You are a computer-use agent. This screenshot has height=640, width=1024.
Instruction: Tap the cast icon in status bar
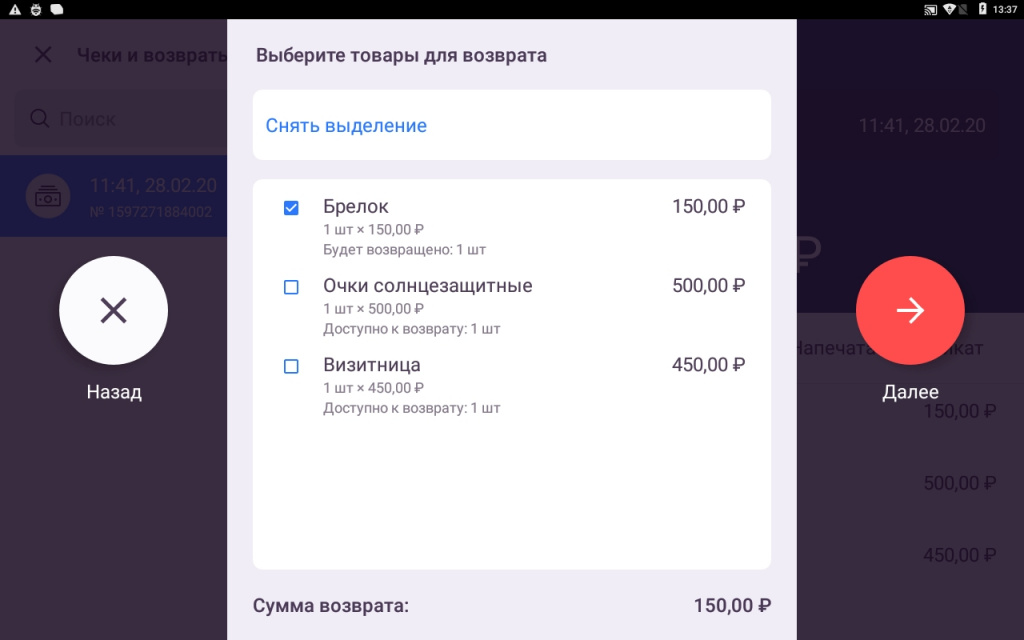tap(930, 9)
